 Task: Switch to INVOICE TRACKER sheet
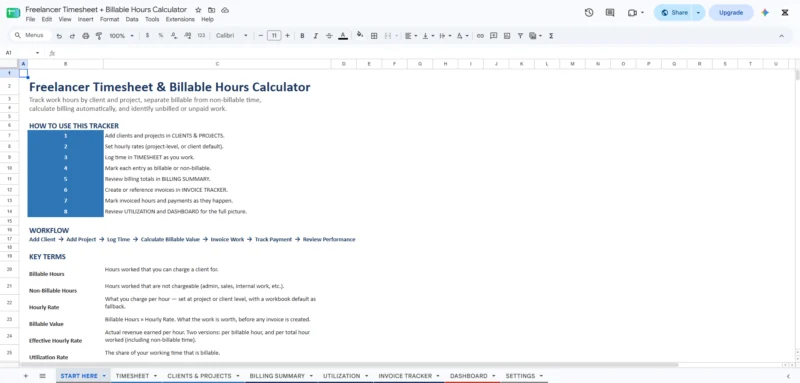[405, 376]
